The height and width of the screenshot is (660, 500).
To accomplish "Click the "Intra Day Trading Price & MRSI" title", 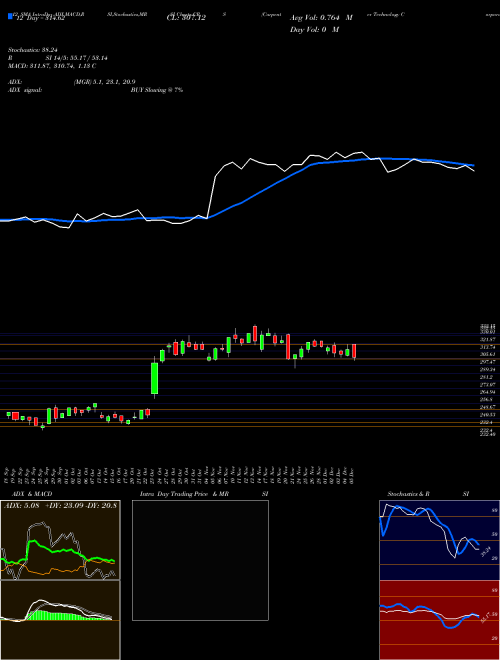I will tap(204, 494).
